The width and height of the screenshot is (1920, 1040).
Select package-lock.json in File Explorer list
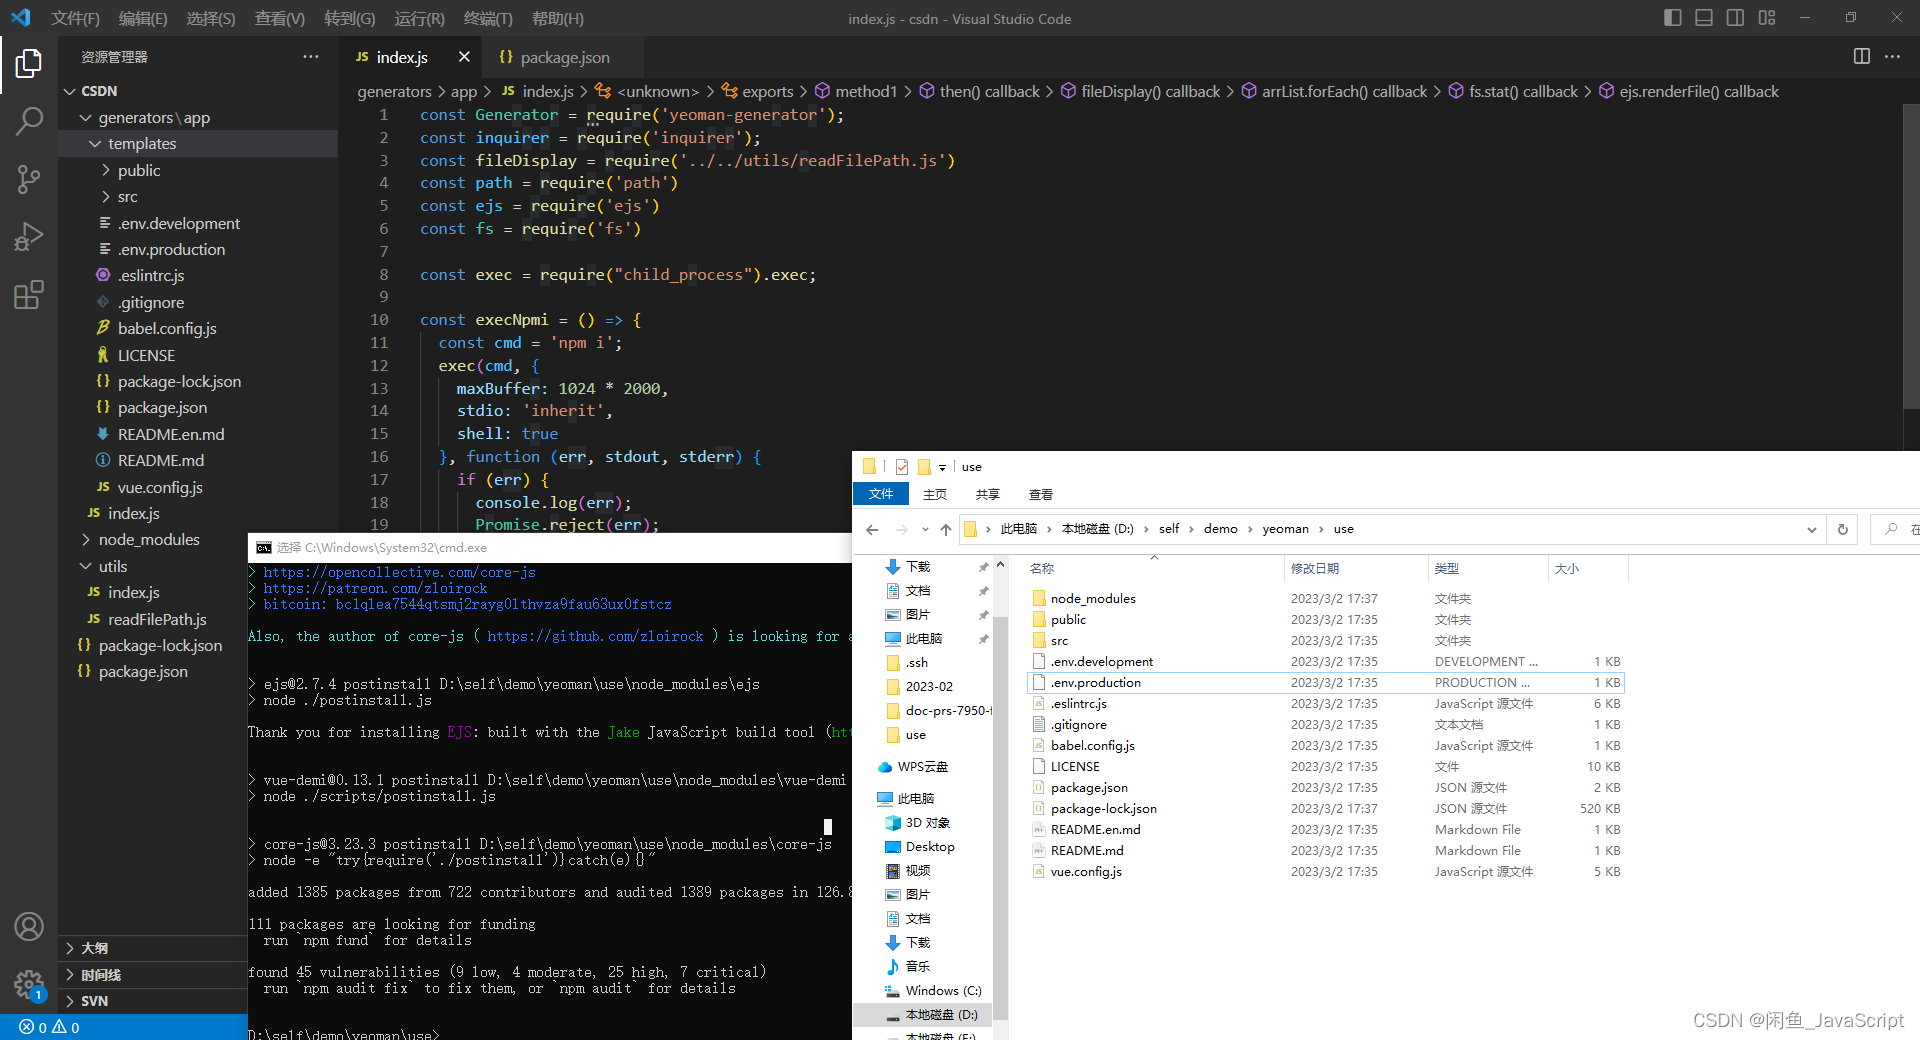pos(1103,809)
